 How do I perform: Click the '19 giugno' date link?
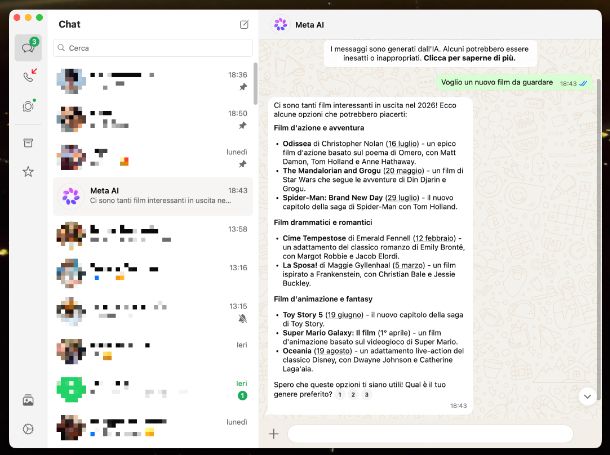(344, 315)
